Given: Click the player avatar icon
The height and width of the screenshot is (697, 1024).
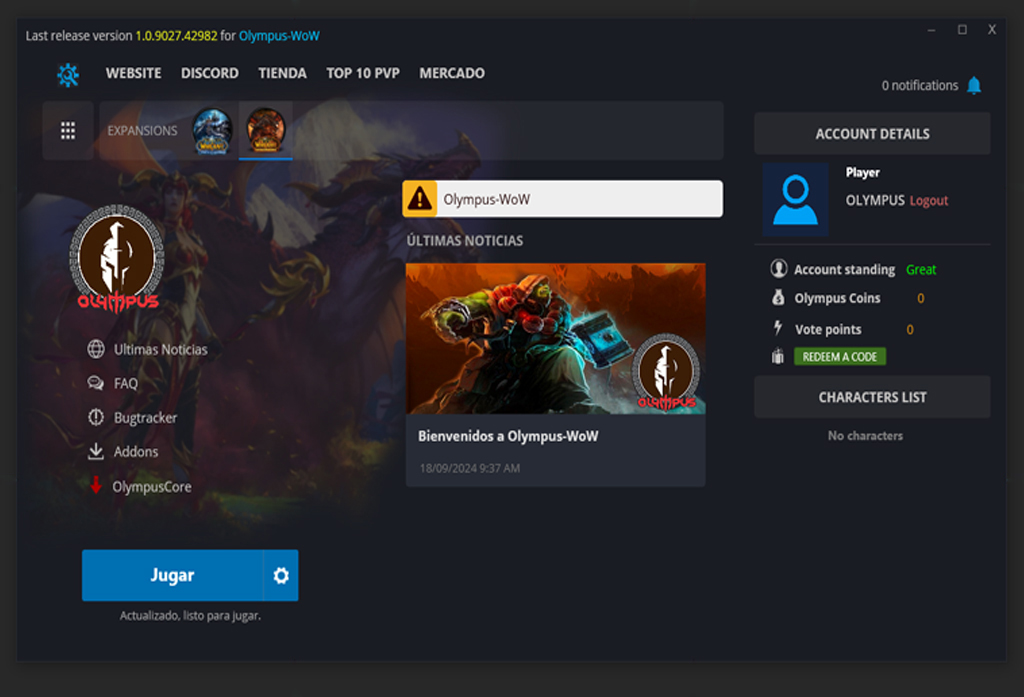Looking at the screenshot, I should (795, 200).
